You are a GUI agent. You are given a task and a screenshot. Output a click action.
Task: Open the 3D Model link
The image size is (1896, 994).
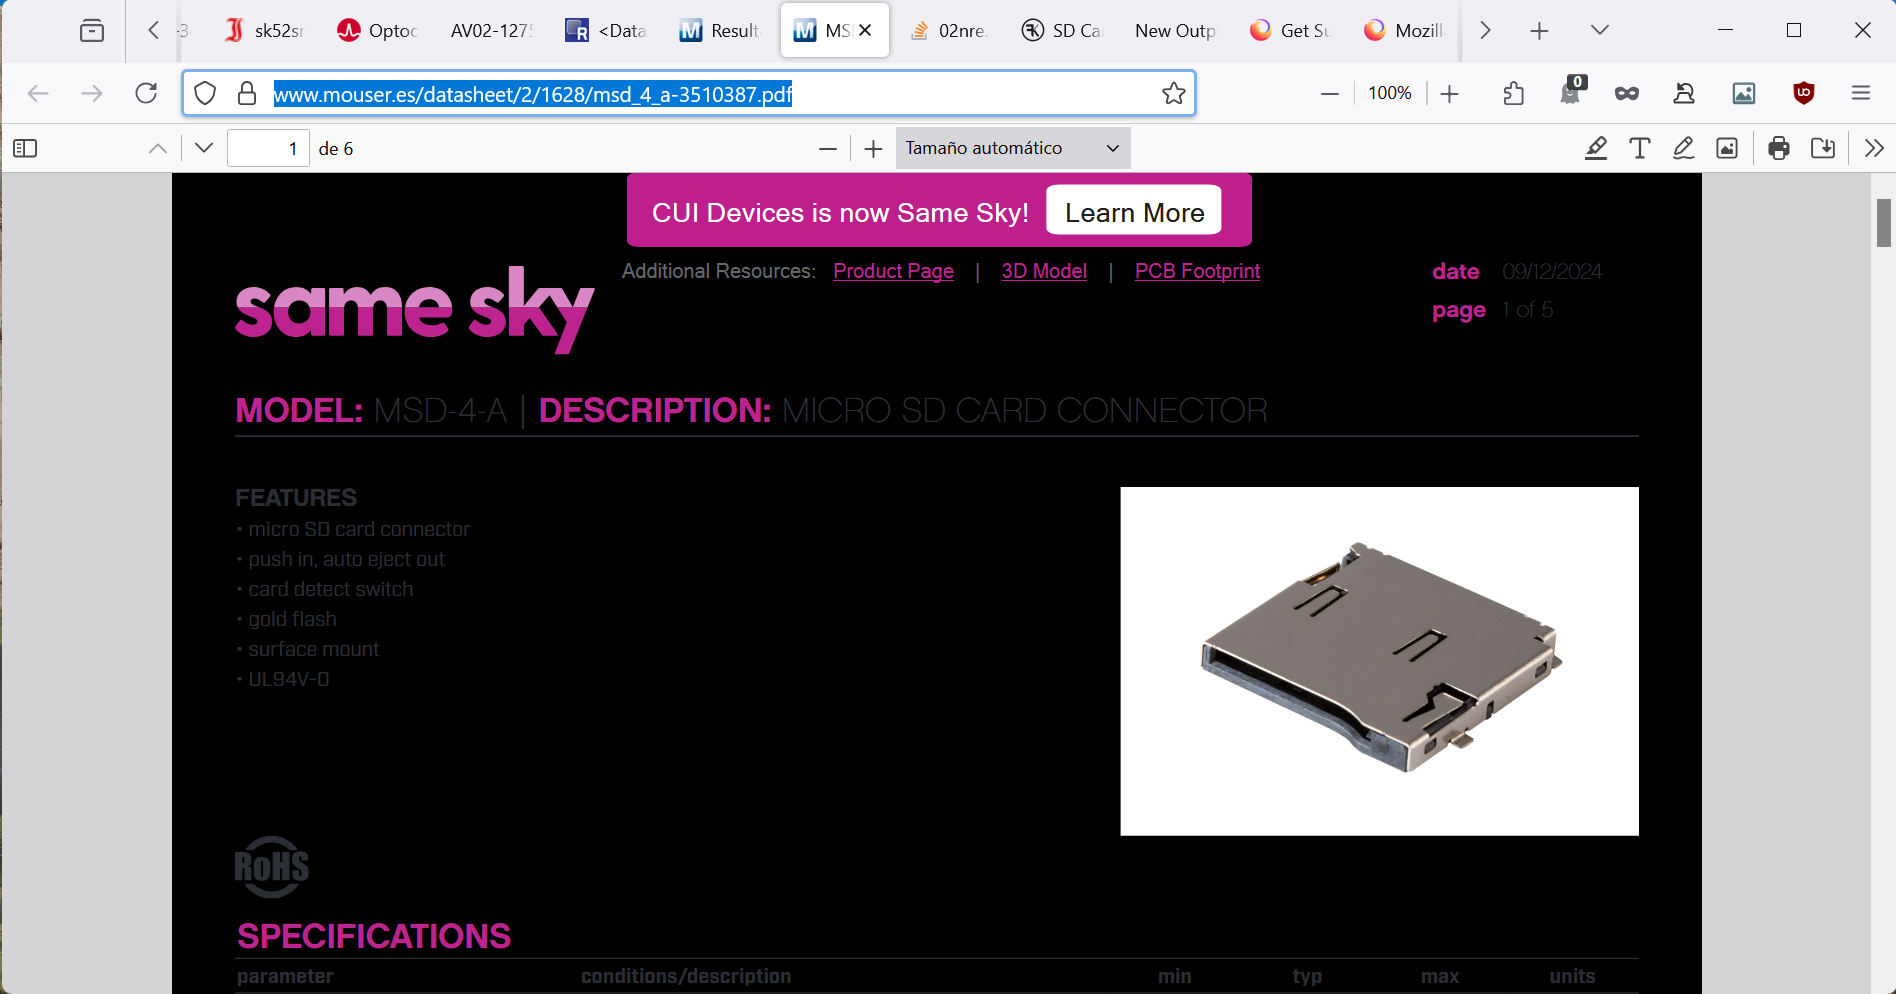point(1044,271)
